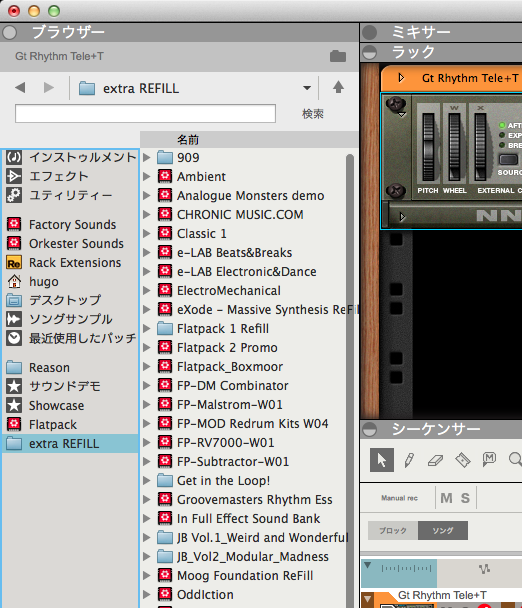Viewport: 522px width, 608px height.
Task: Select the mute tool in sequencer
Action: (x=489, y=459)
